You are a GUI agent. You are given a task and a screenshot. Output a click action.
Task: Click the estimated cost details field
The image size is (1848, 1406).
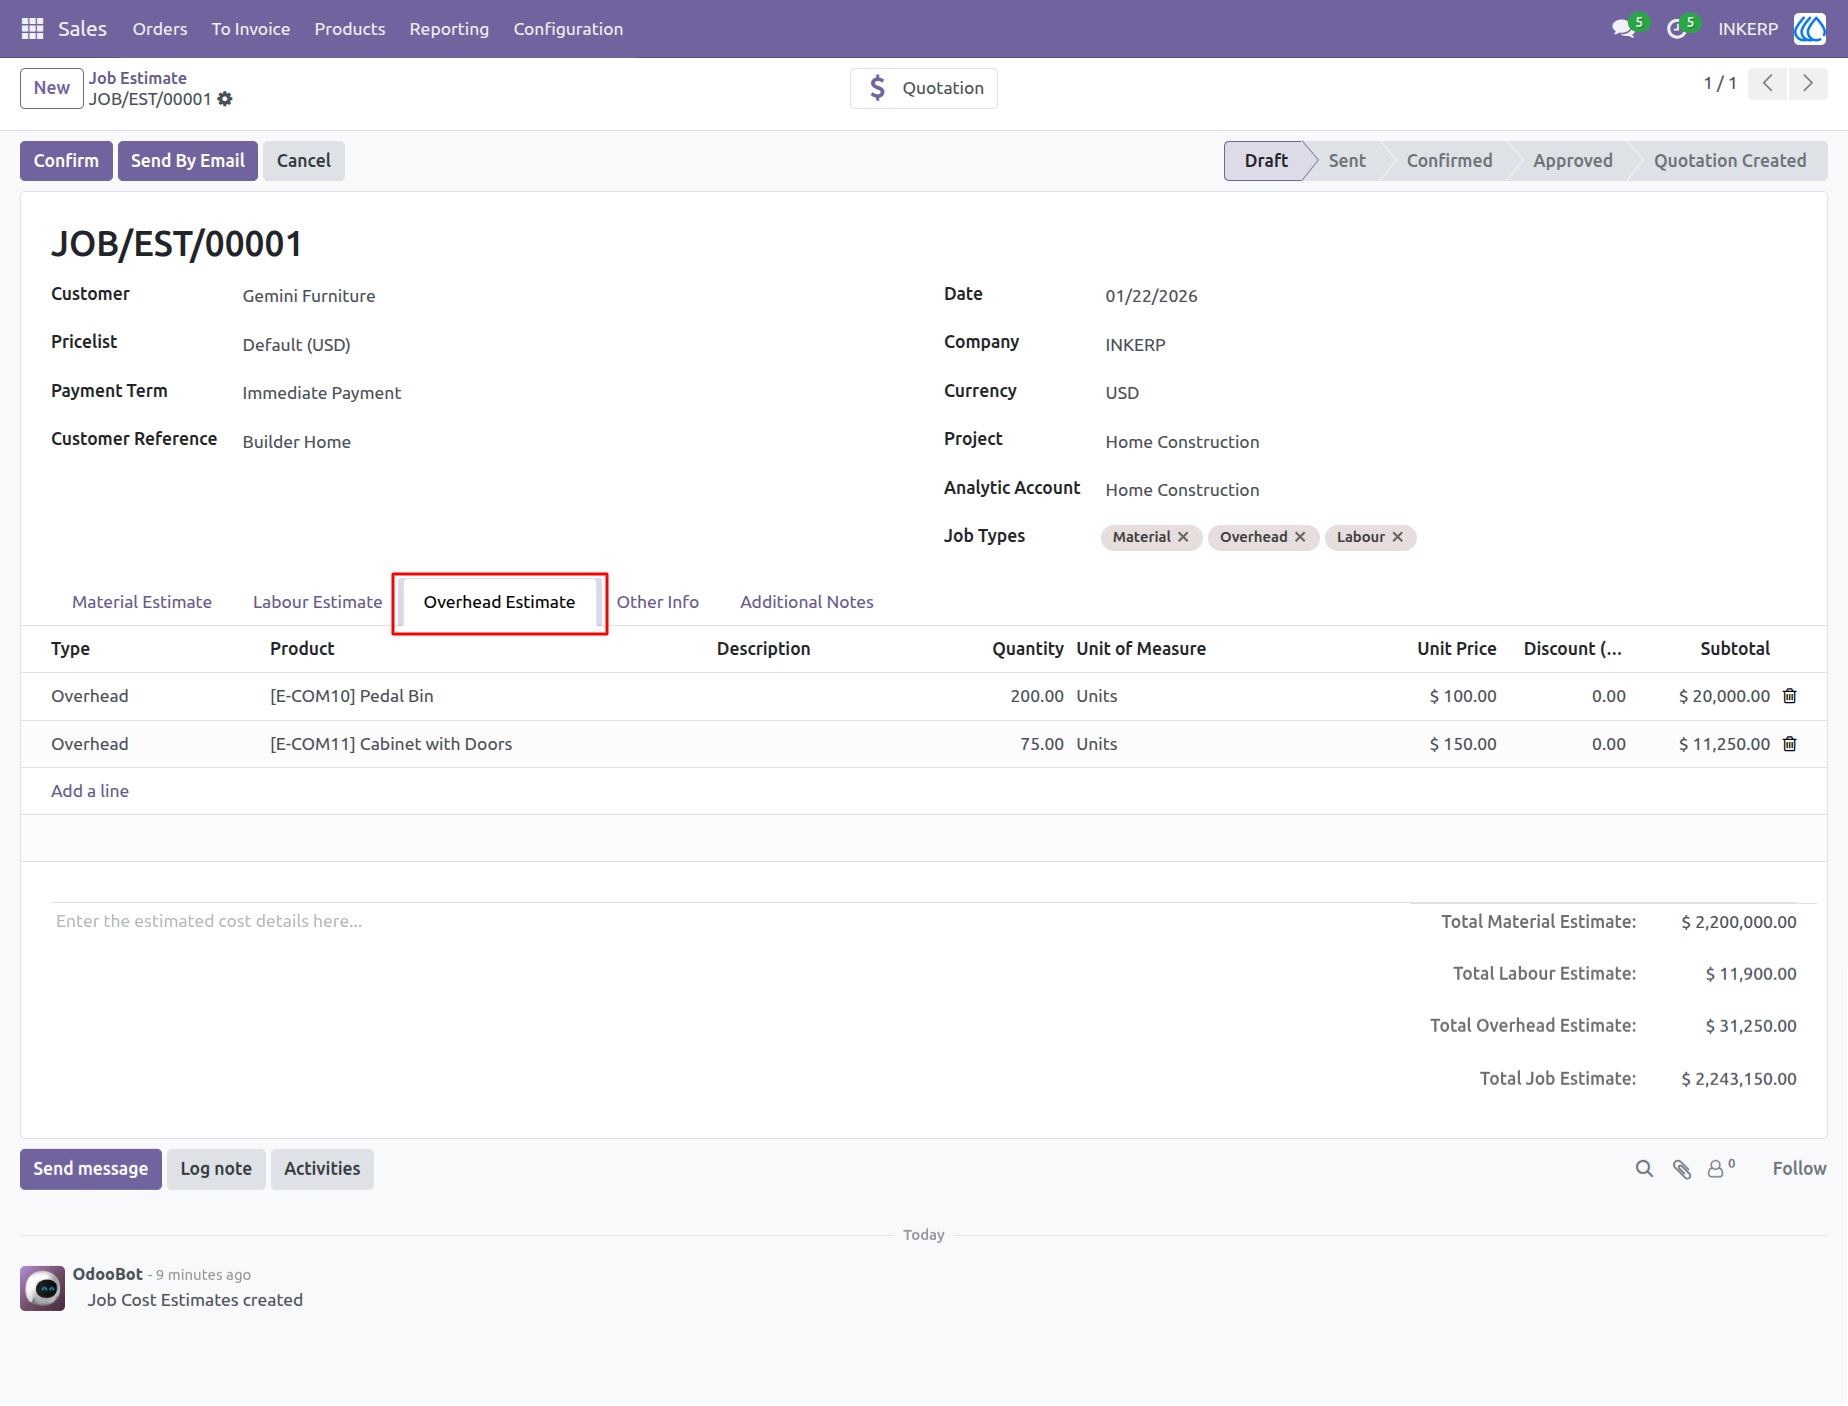coord(720,921)
